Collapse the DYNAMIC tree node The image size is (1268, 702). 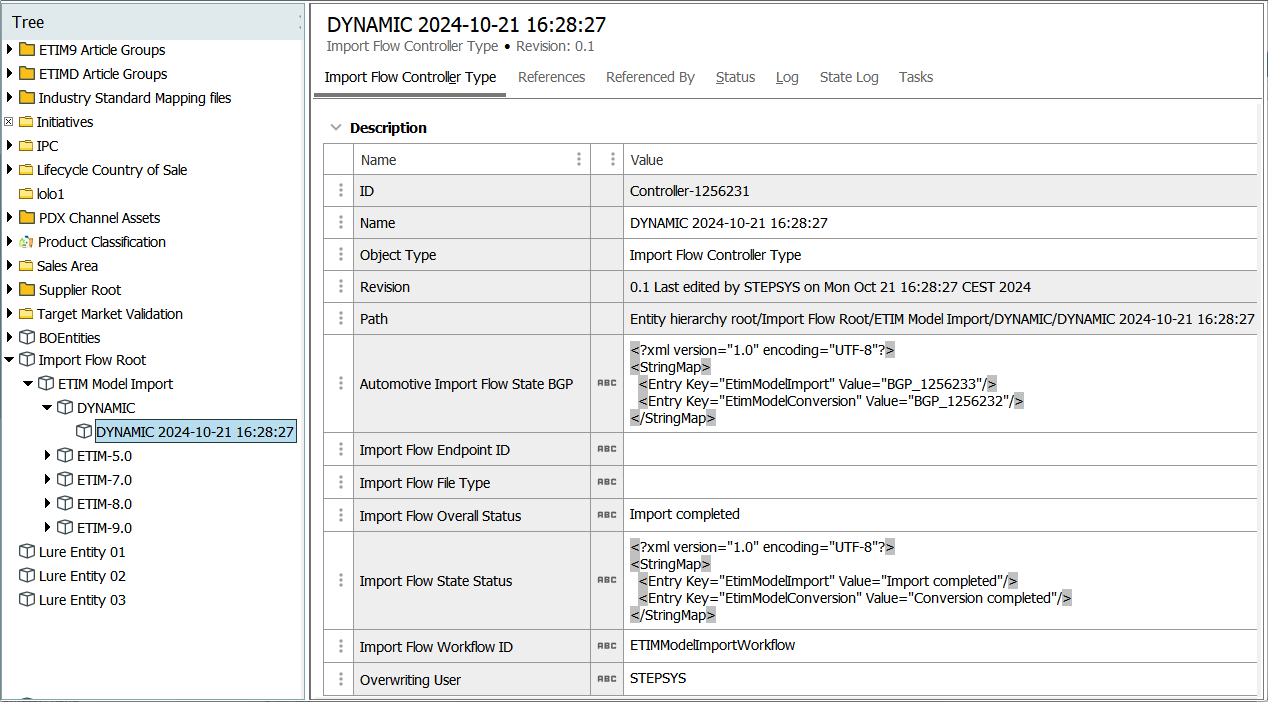tap(47, 408)
